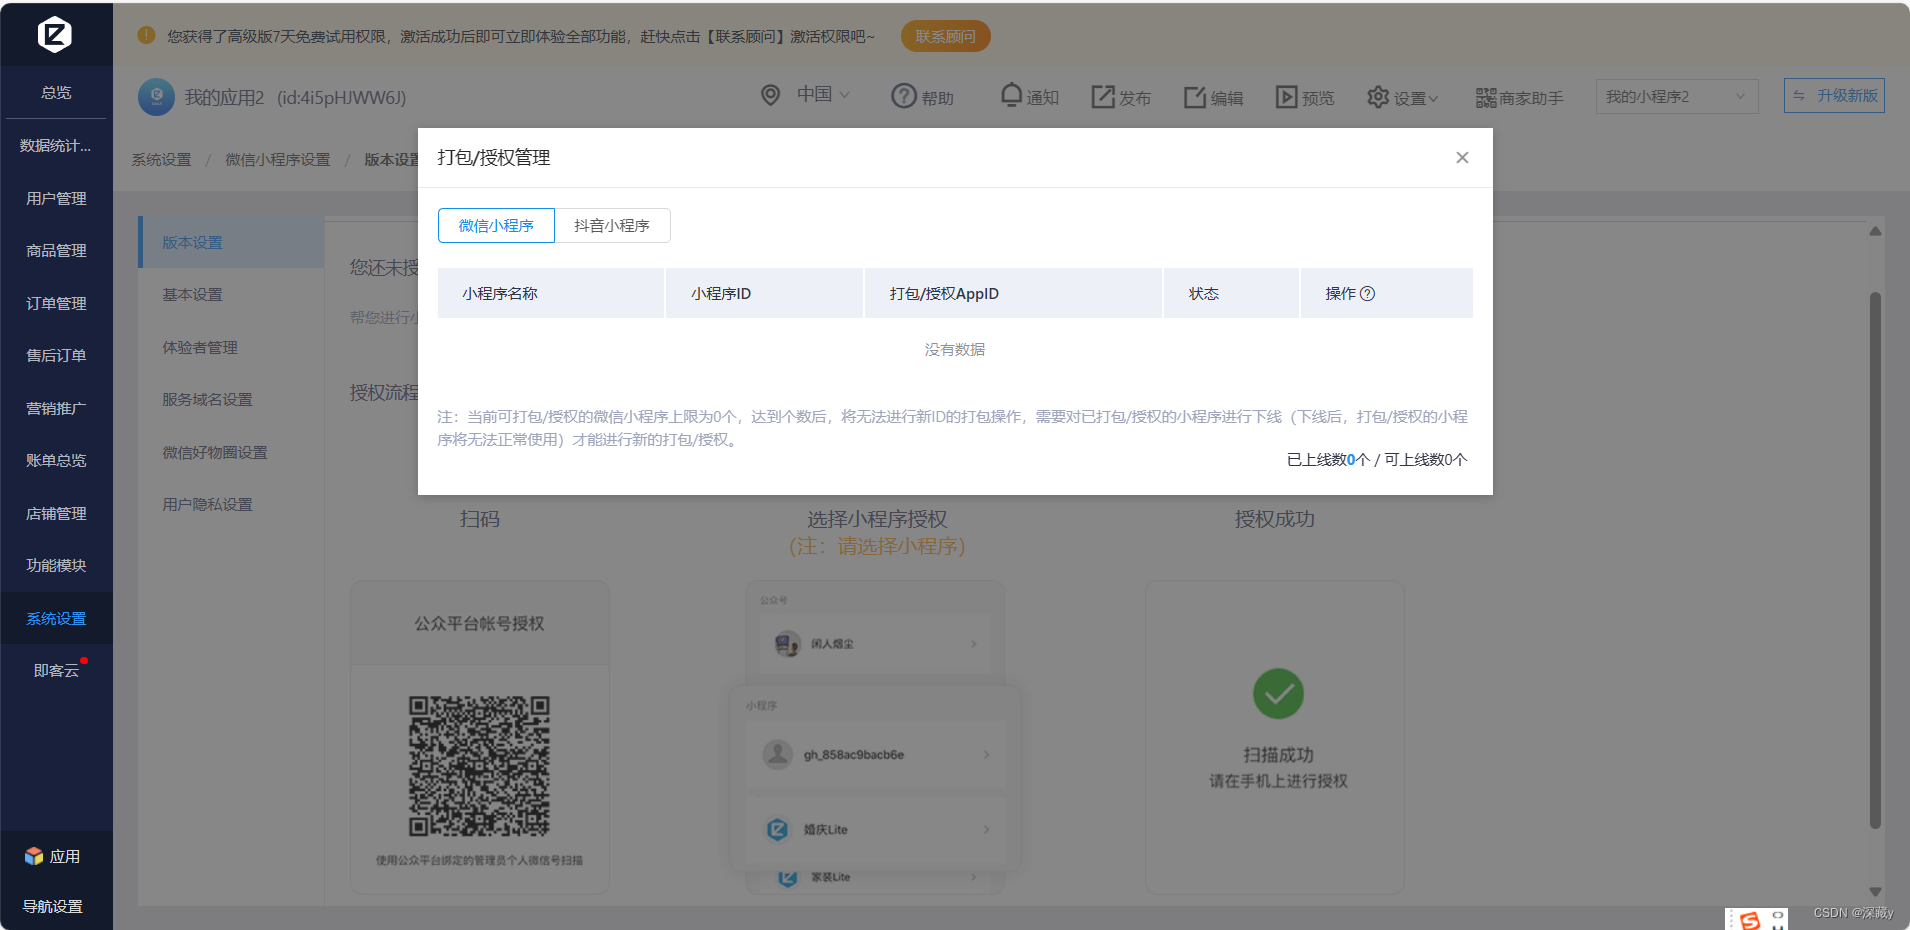Click the app logo in the sidebar
The image size is (1910, 930).
[x=55, y=35]
